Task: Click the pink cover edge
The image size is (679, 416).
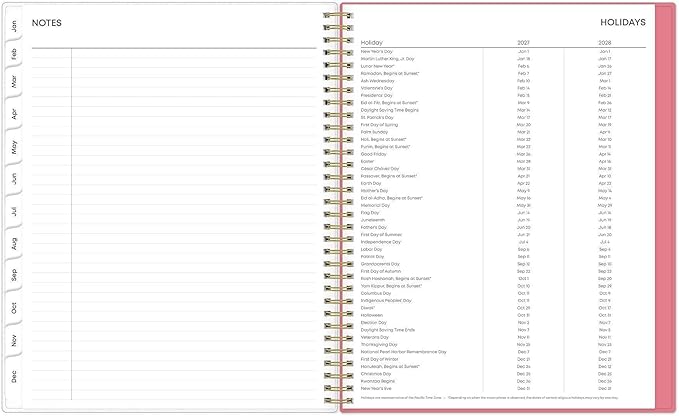Action: point(665,207)
